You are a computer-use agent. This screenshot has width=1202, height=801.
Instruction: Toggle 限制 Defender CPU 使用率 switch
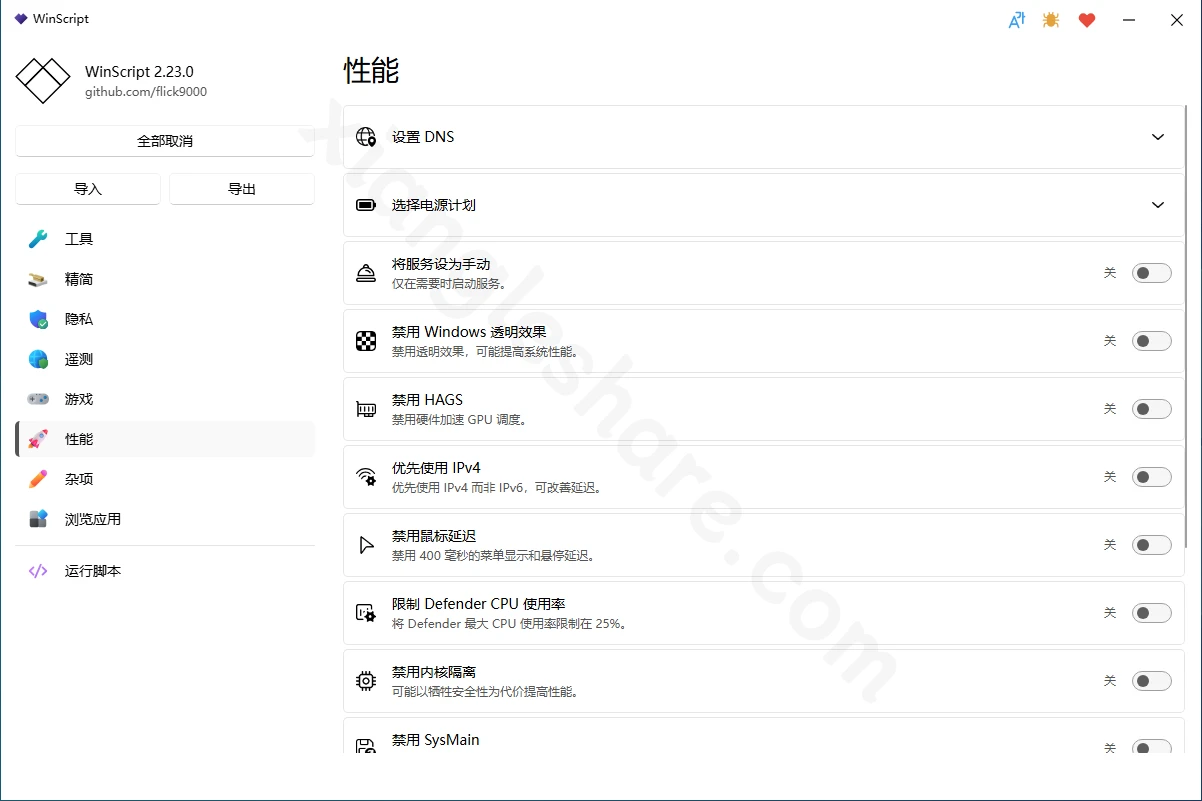[1151, 613]
